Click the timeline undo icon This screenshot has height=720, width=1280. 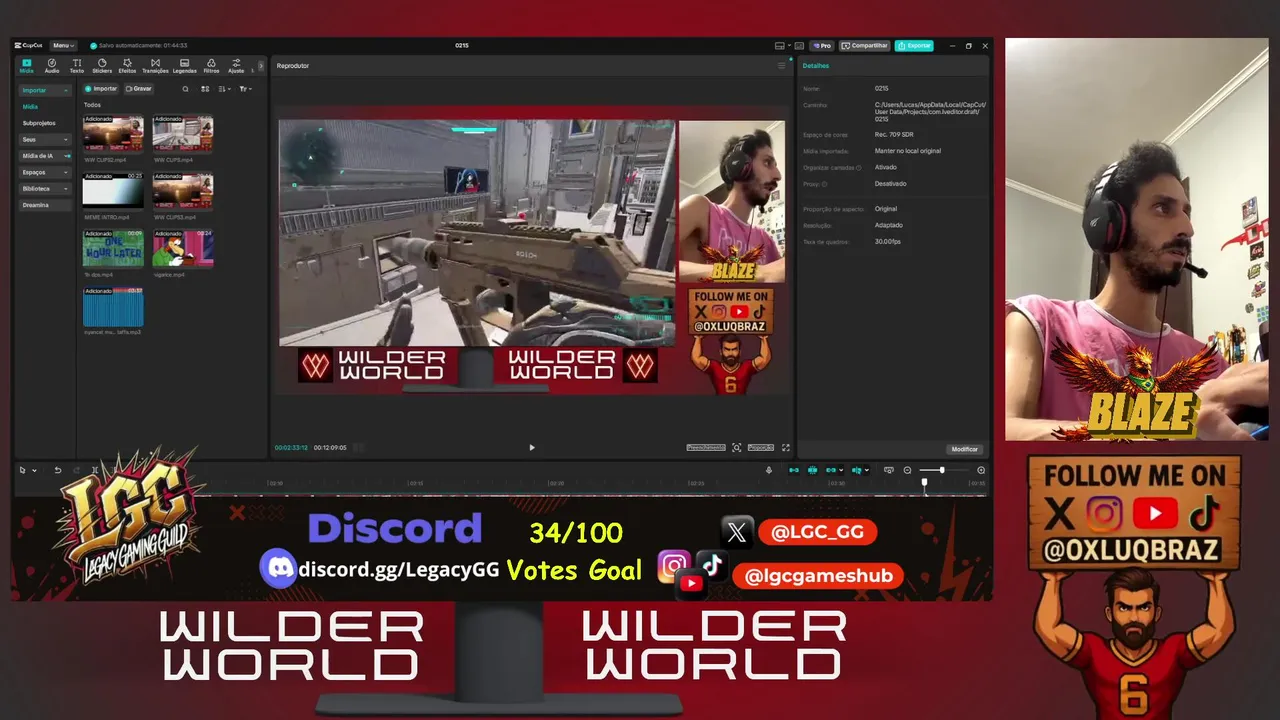pyautogui.click(x=58, y=470)
